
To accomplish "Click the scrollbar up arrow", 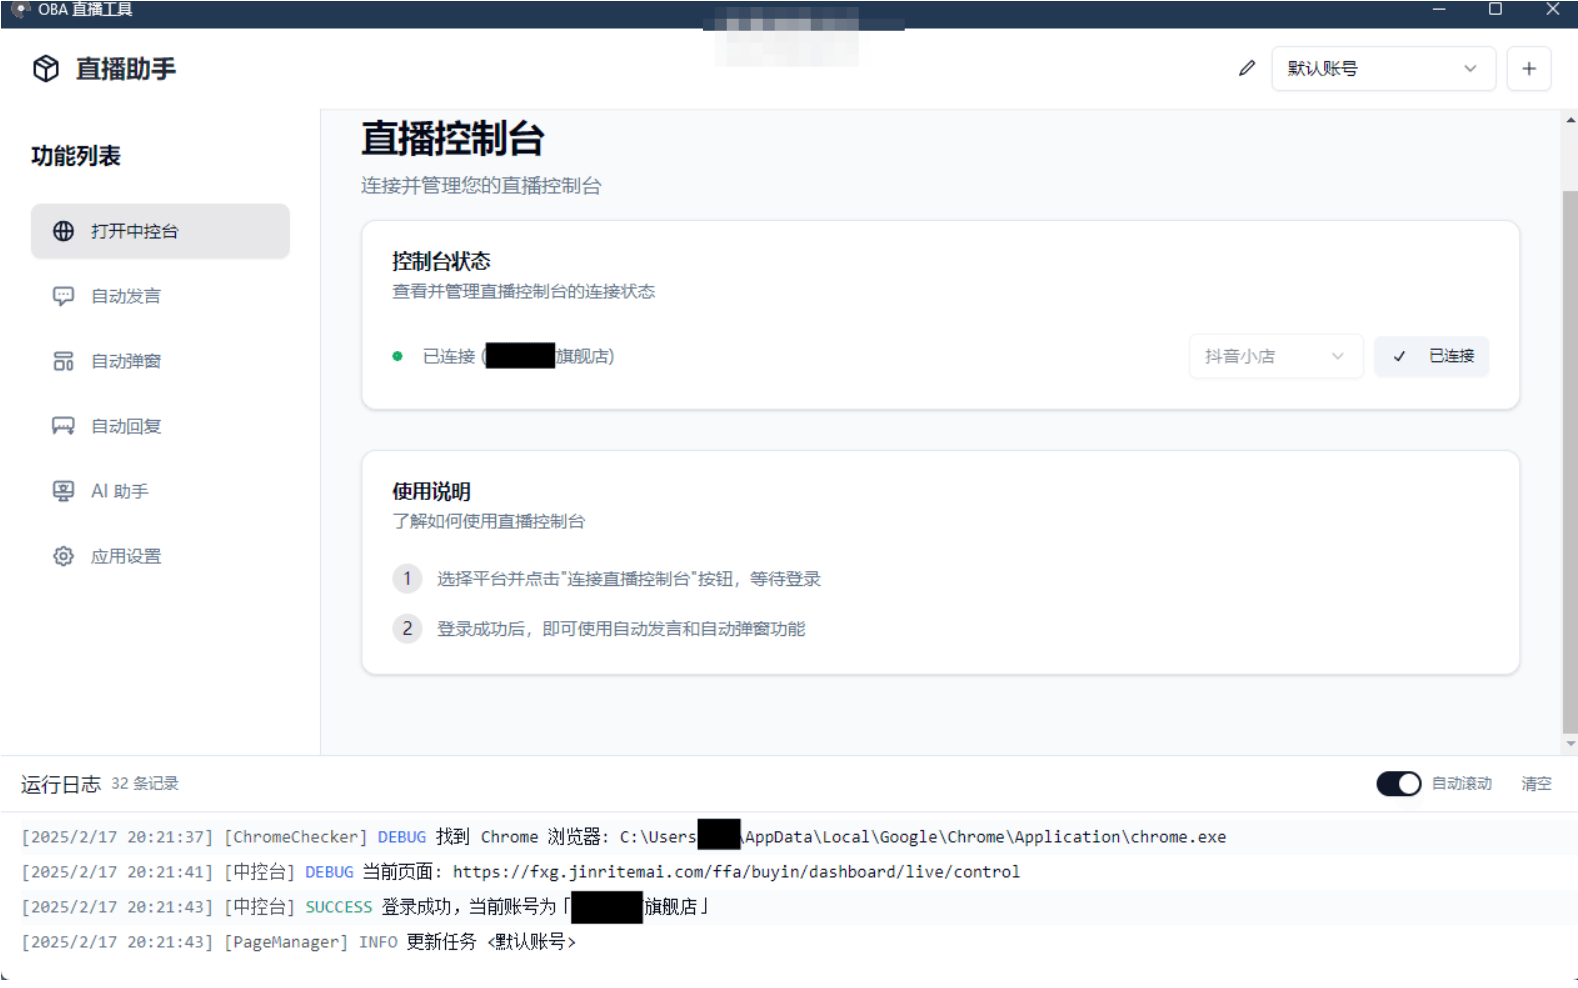I will pyautogui.click(x=1570, y=119).
